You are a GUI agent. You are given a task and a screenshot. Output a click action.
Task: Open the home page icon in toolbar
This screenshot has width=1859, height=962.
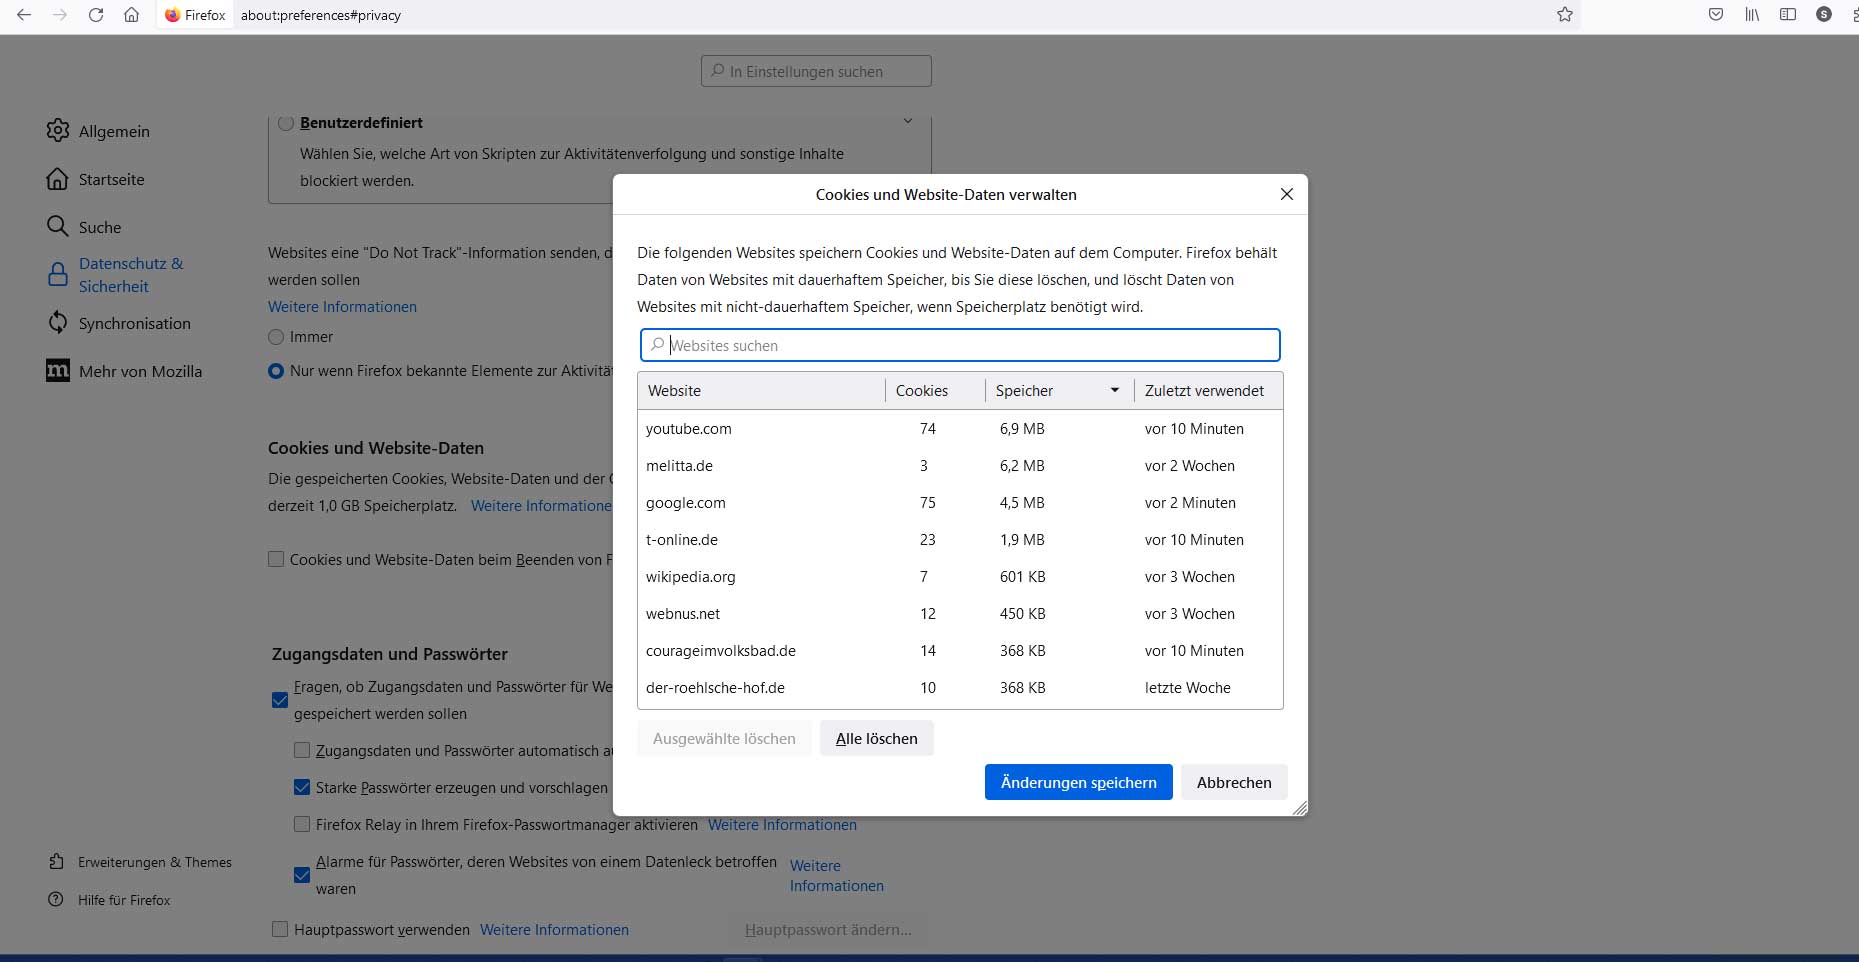(x=131, y=15)
